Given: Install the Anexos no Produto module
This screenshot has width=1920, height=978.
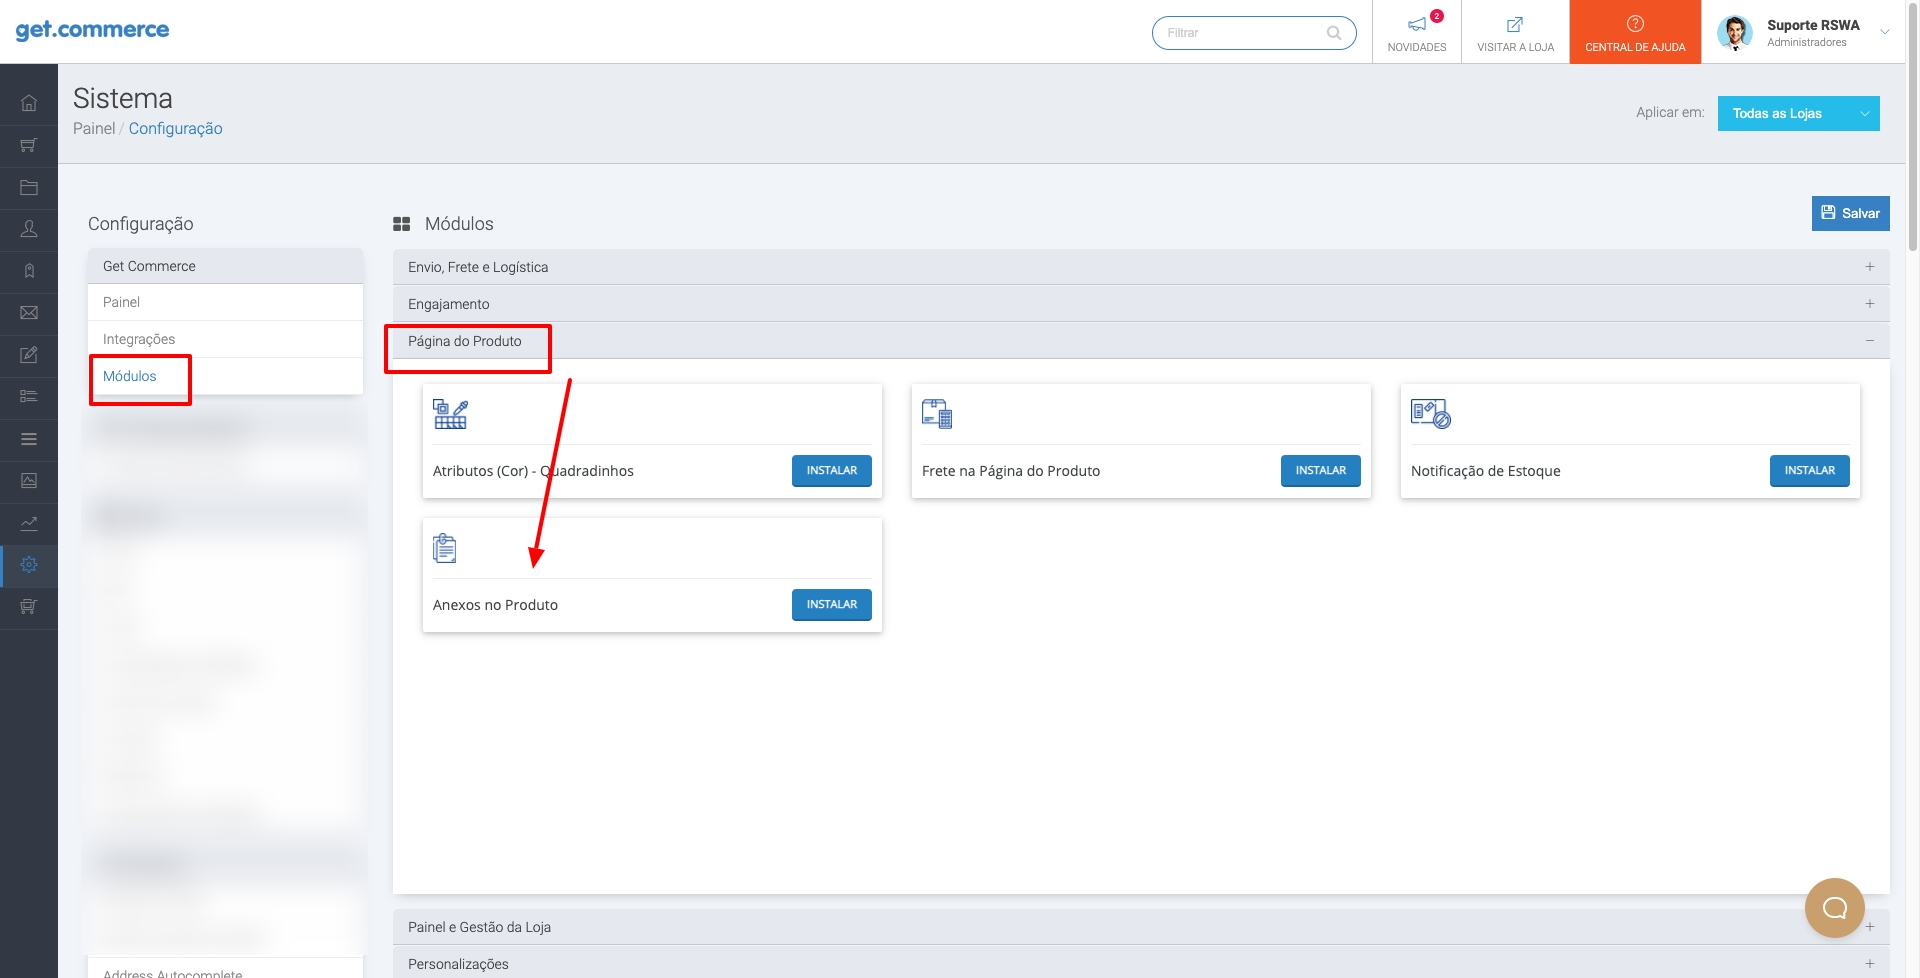Looking at the screenshot, I should (x=831, y=604).
